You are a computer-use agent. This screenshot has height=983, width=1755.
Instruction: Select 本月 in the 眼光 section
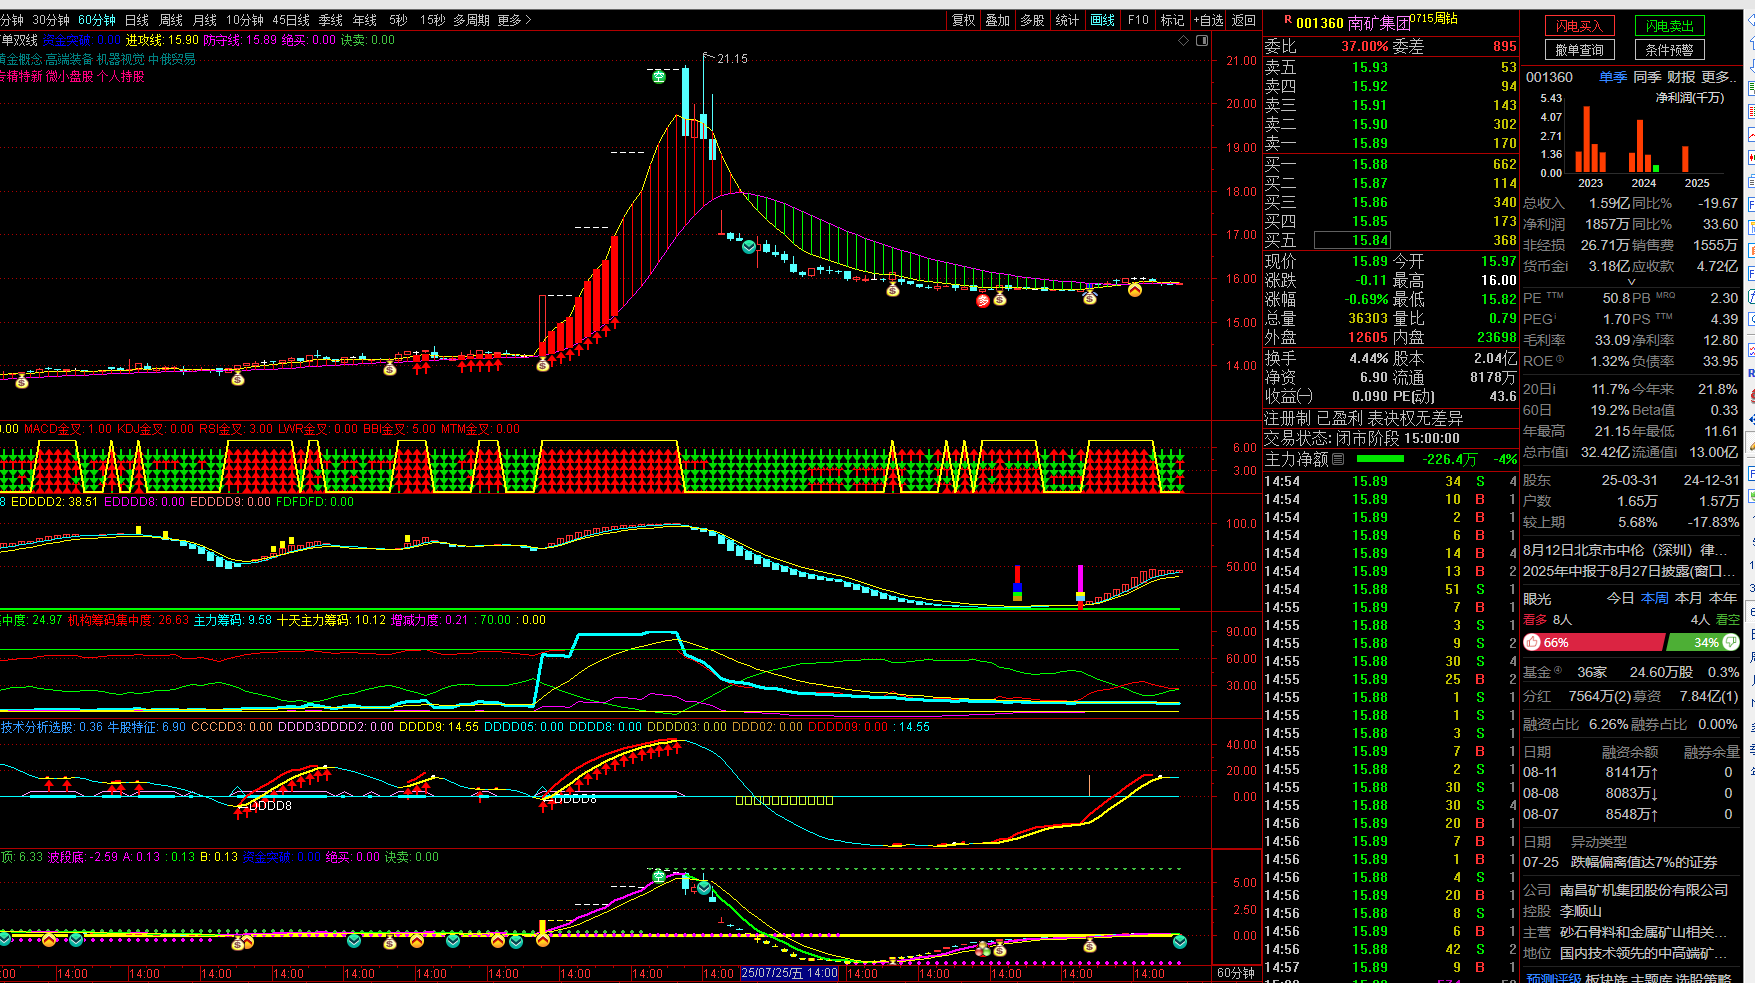pyautogui.click(x=1689, y=598)
